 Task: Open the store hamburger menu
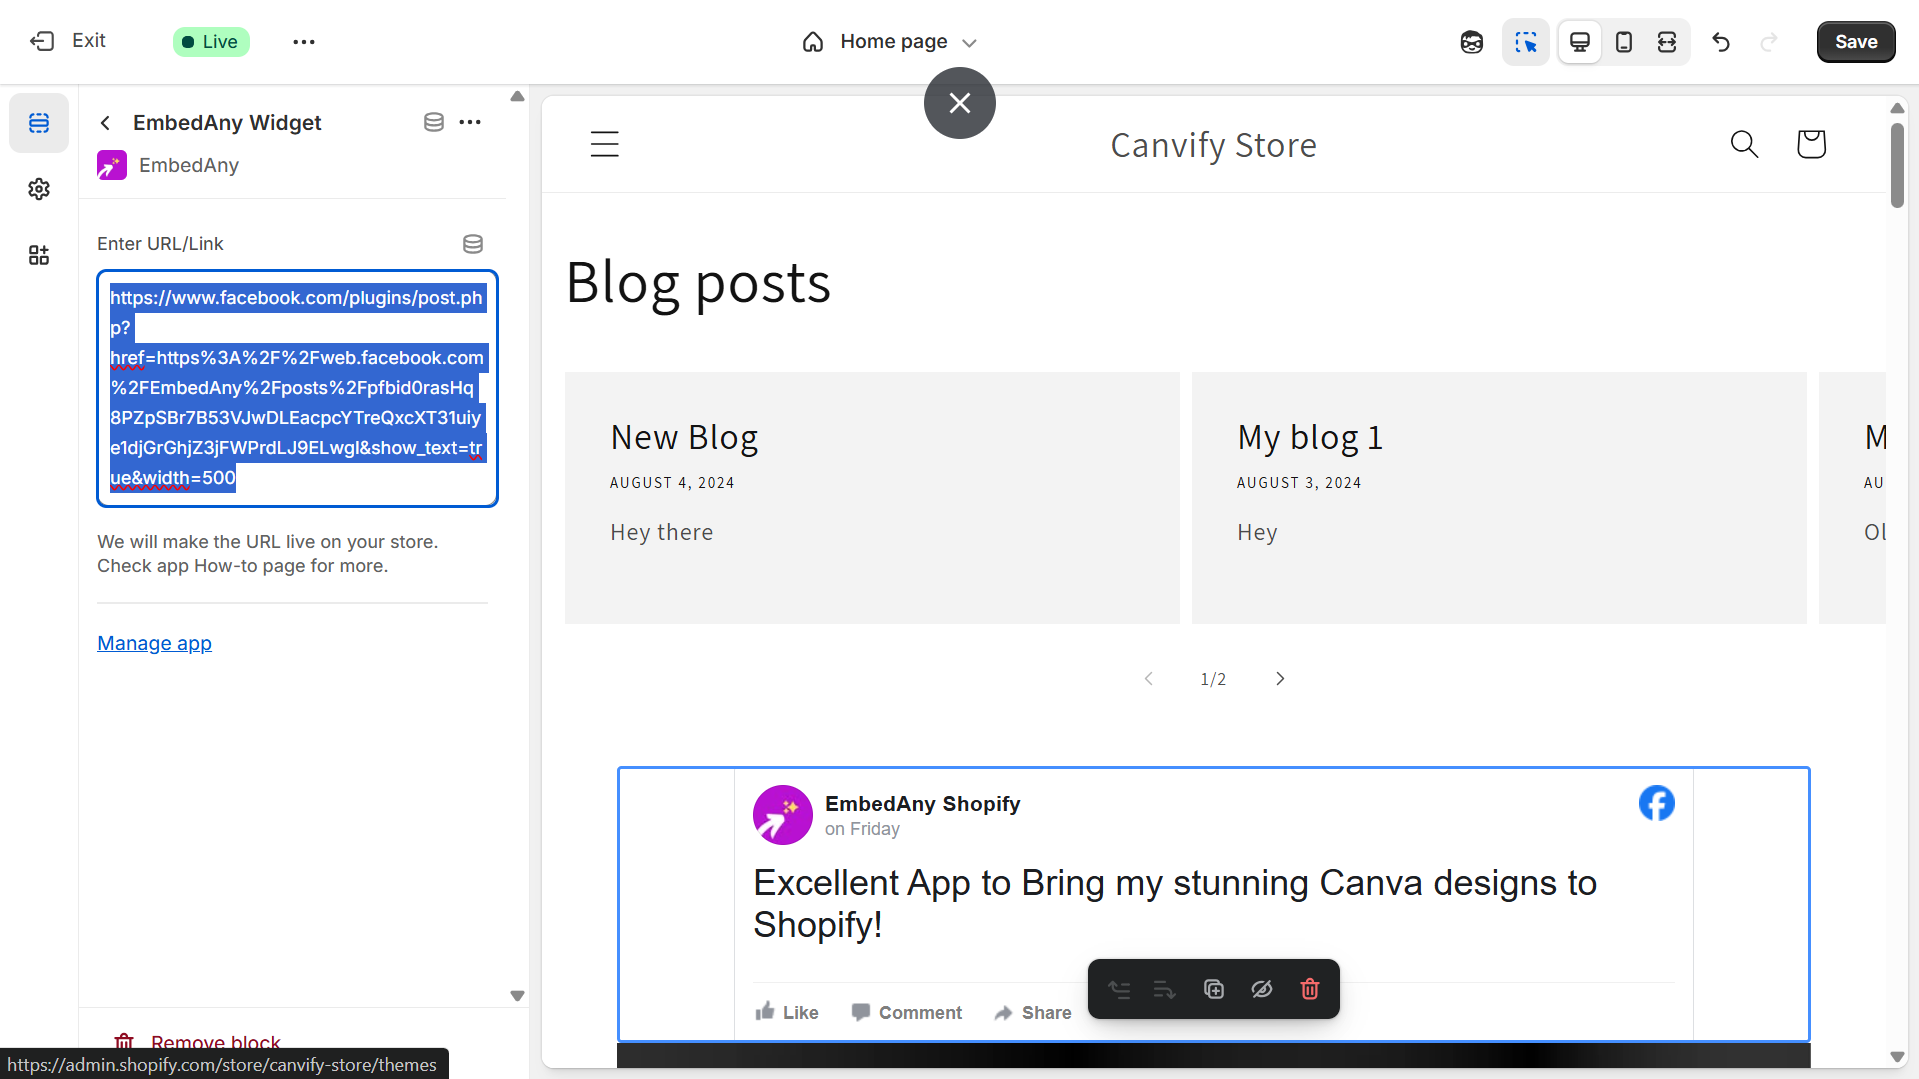click(604, 144)
